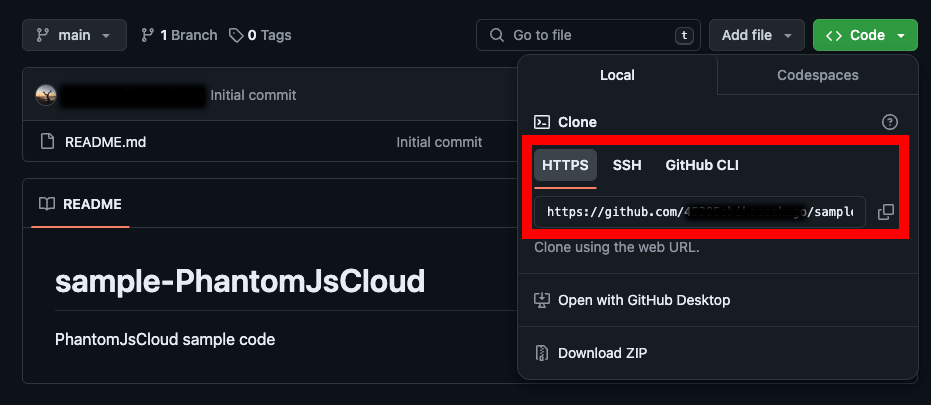
Task: Click the clone URL text field
Action: pos(699,212)
